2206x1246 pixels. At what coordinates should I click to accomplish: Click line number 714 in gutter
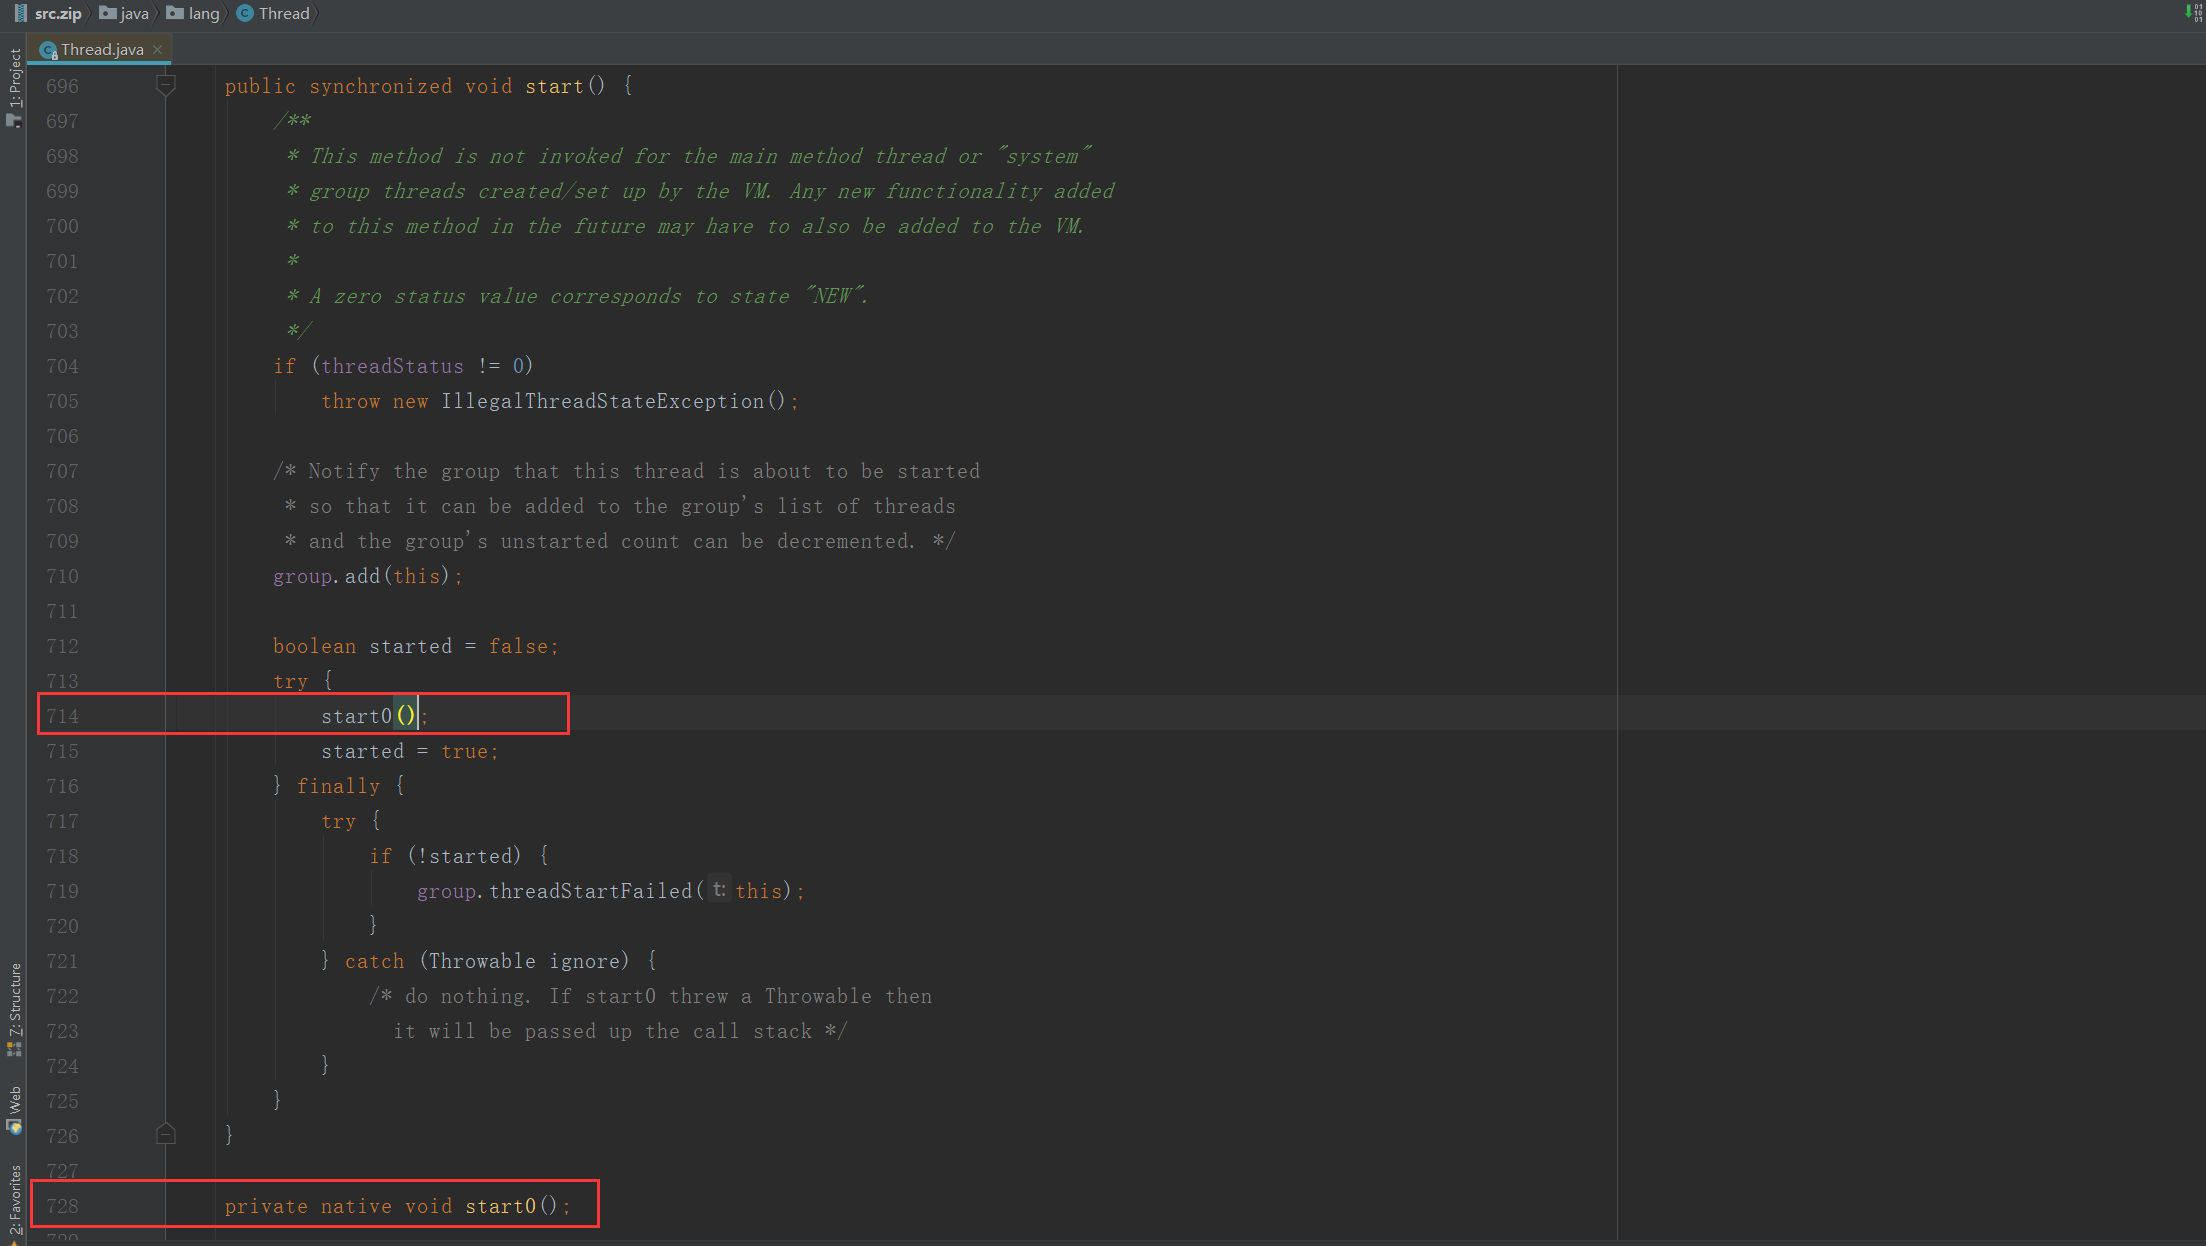pos(62,716)
